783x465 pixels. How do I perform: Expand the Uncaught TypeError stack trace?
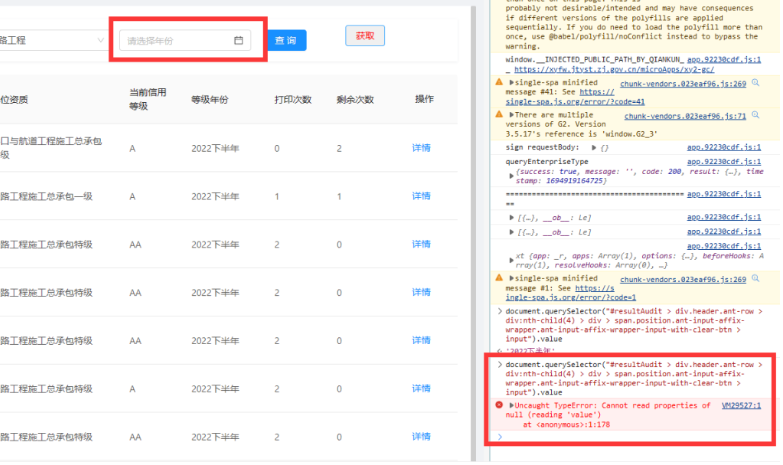(511, 405)
